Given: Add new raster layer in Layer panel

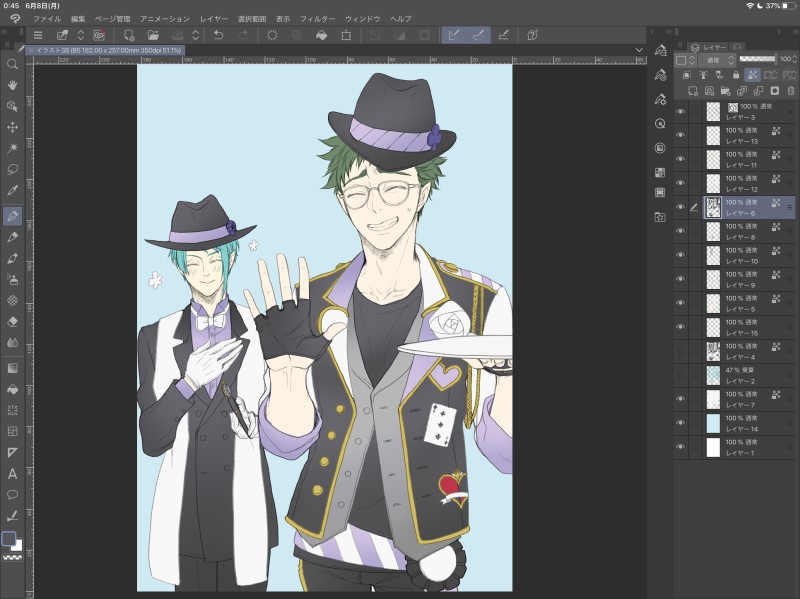Looking at the screenshot, I should point(692,91).
